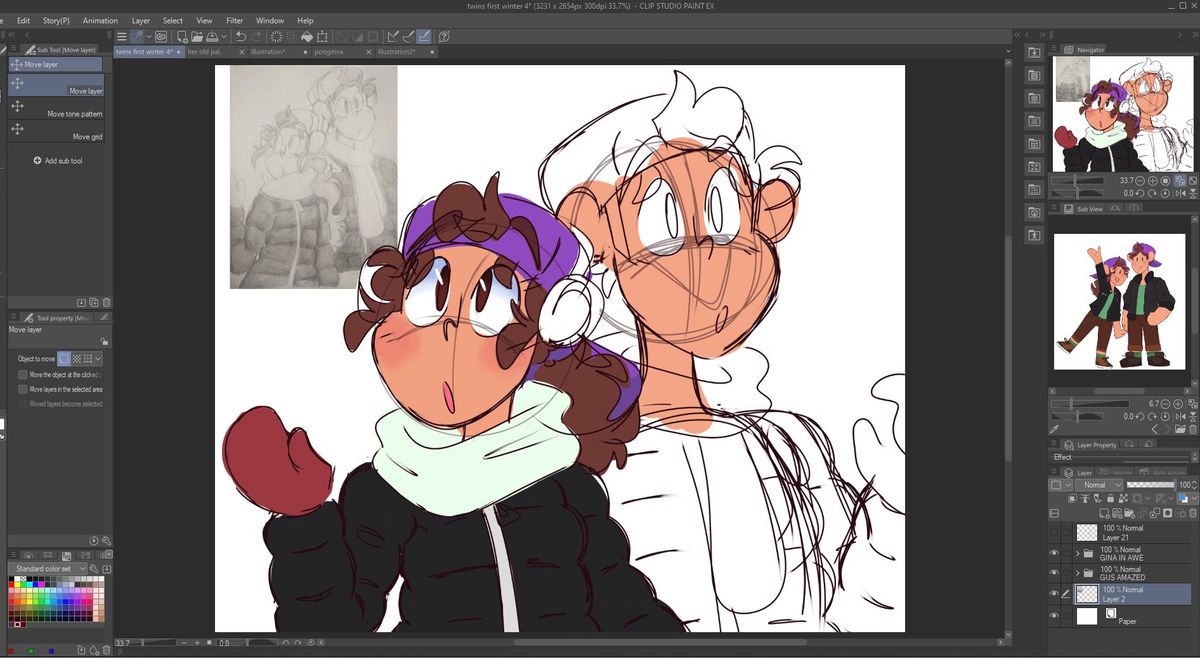Click the New layer folder icon
This screenshot has height=658, width=1200.
(x=1129, y=513)
